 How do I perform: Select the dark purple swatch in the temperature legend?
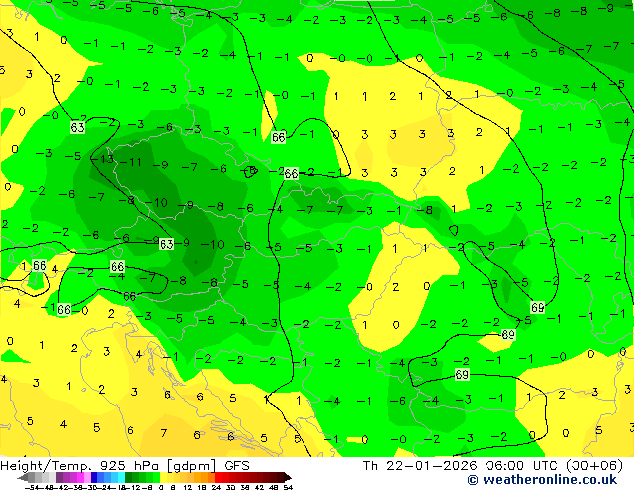click(x=59, y=477)
